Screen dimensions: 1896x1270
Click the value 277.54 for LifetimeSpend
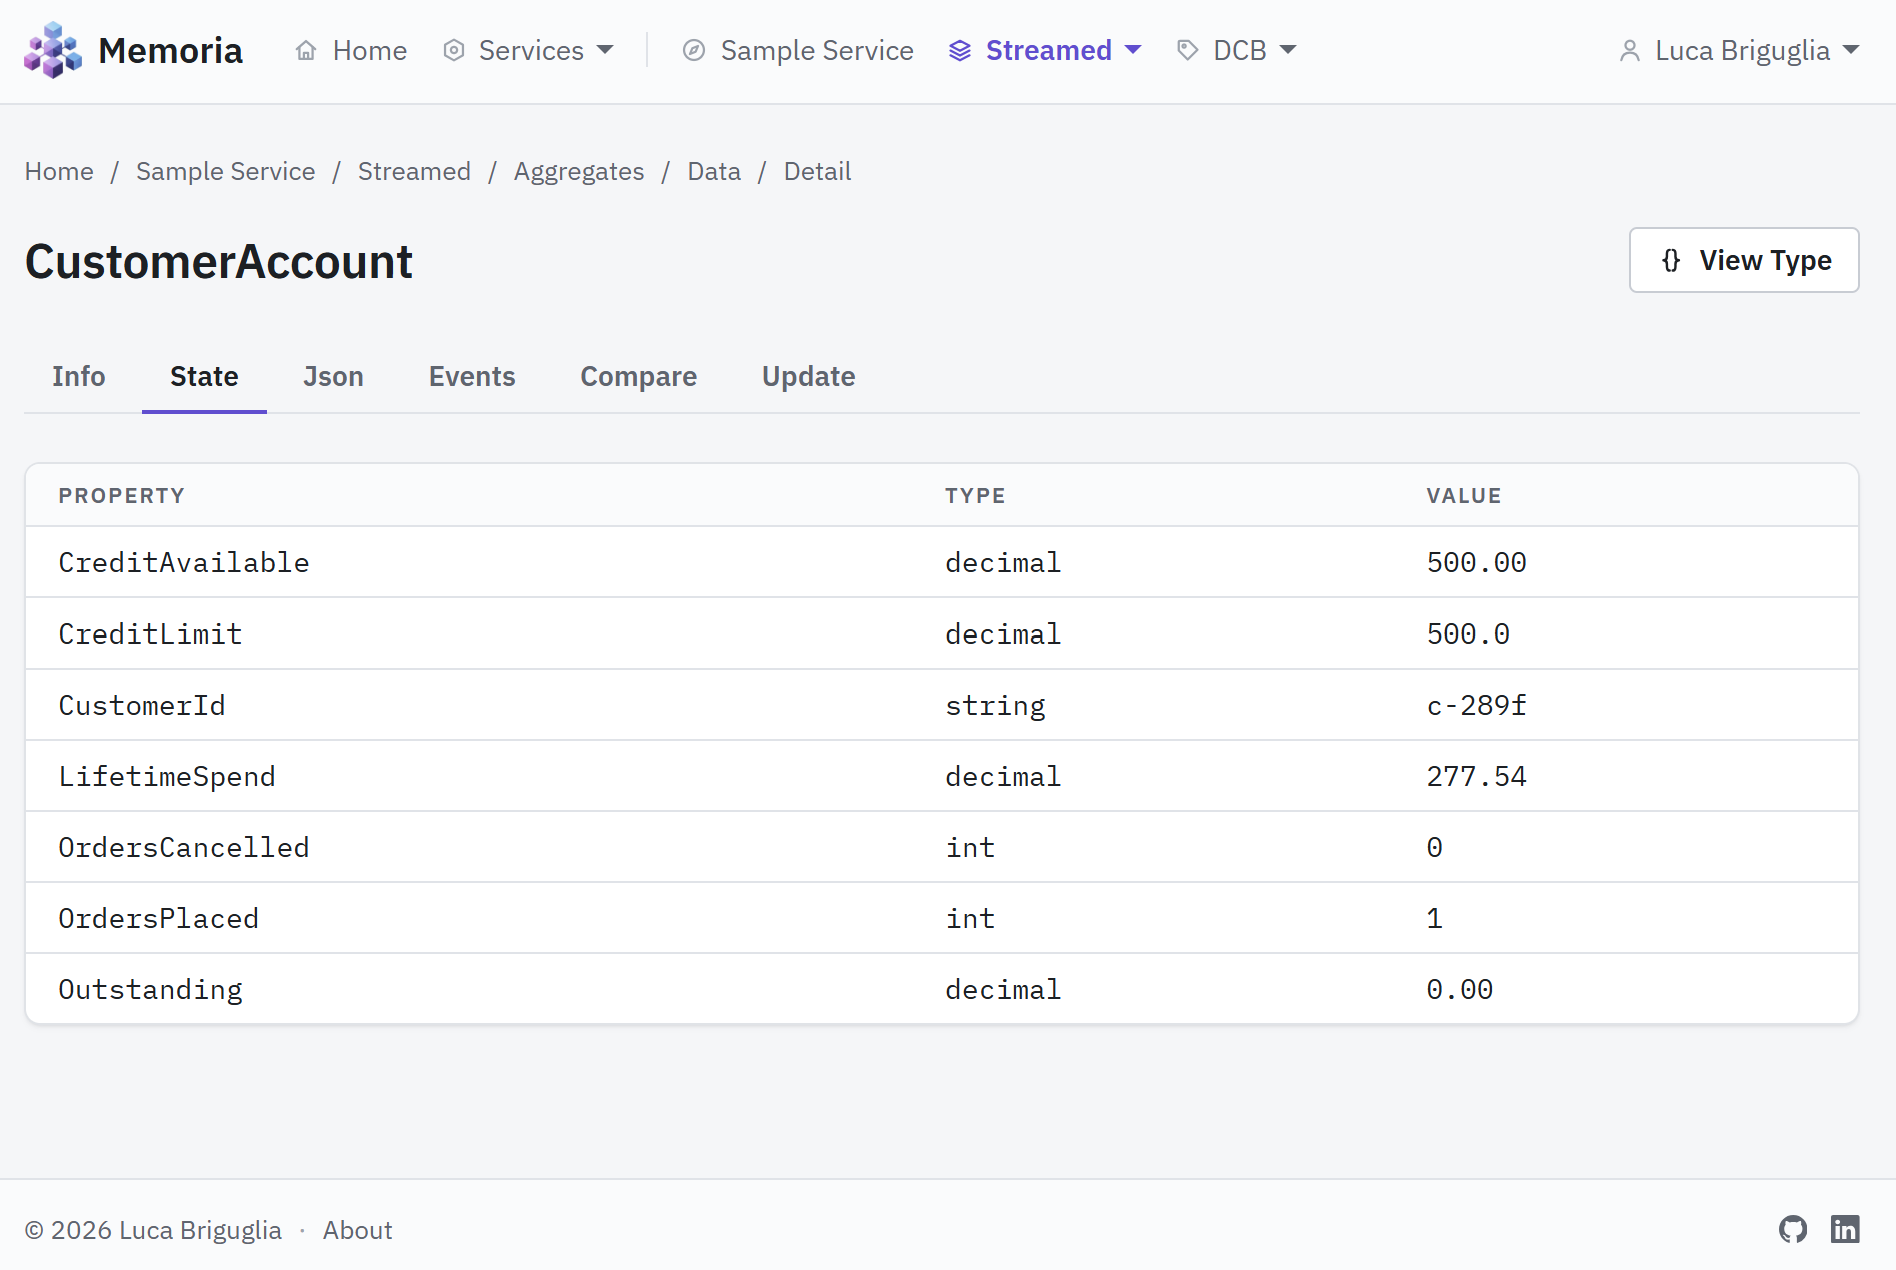(1476, 776)
